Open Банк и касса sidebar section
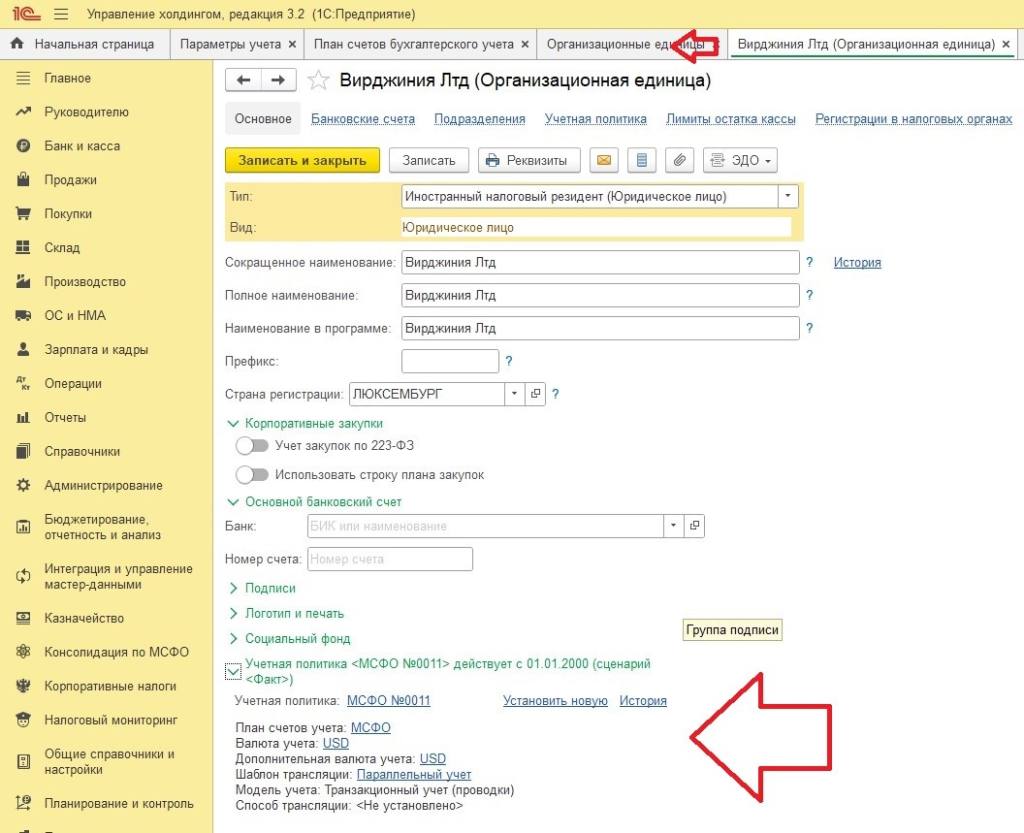The width and height of the screenshot is (1024, 833). click(82, 146)
